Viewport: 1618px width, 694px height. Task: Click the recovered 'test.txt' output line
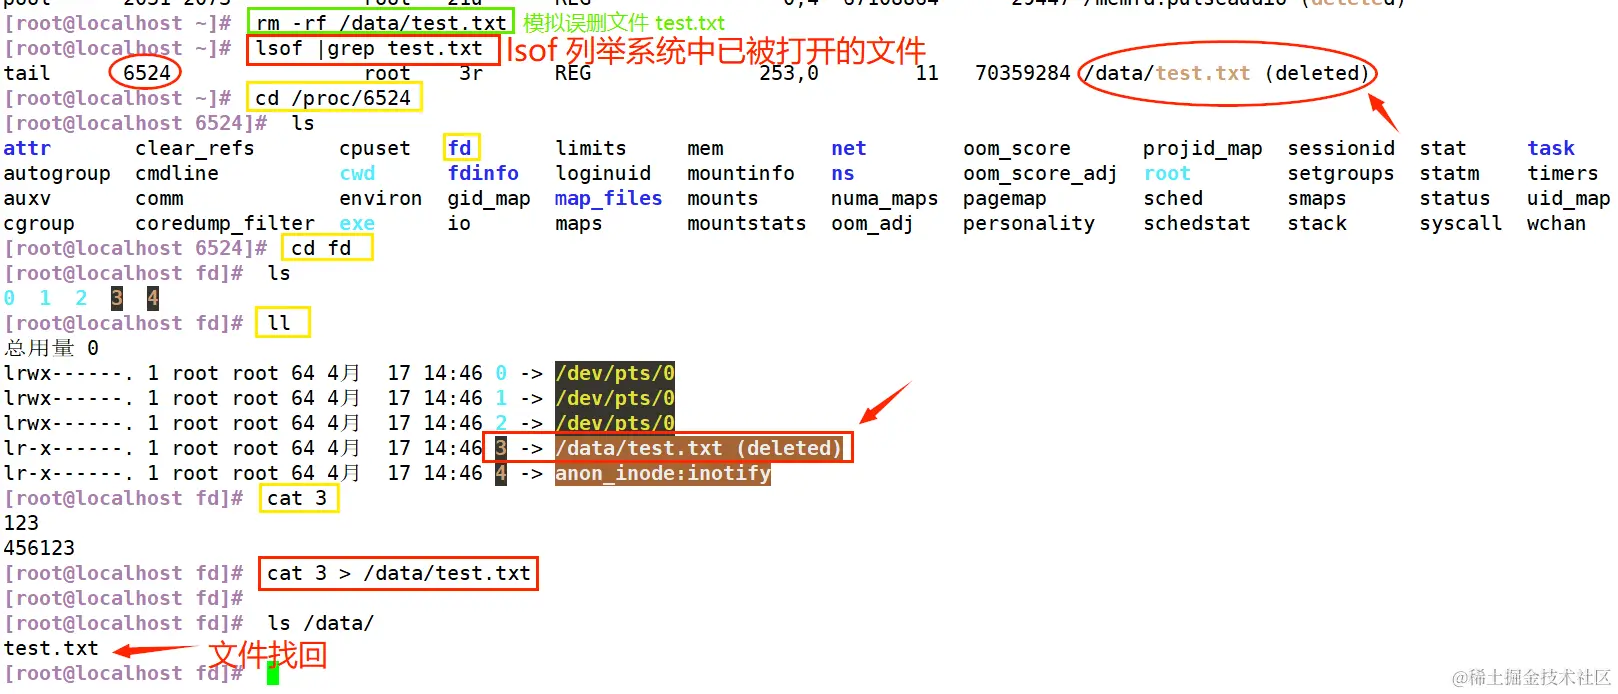coord(51,648)
